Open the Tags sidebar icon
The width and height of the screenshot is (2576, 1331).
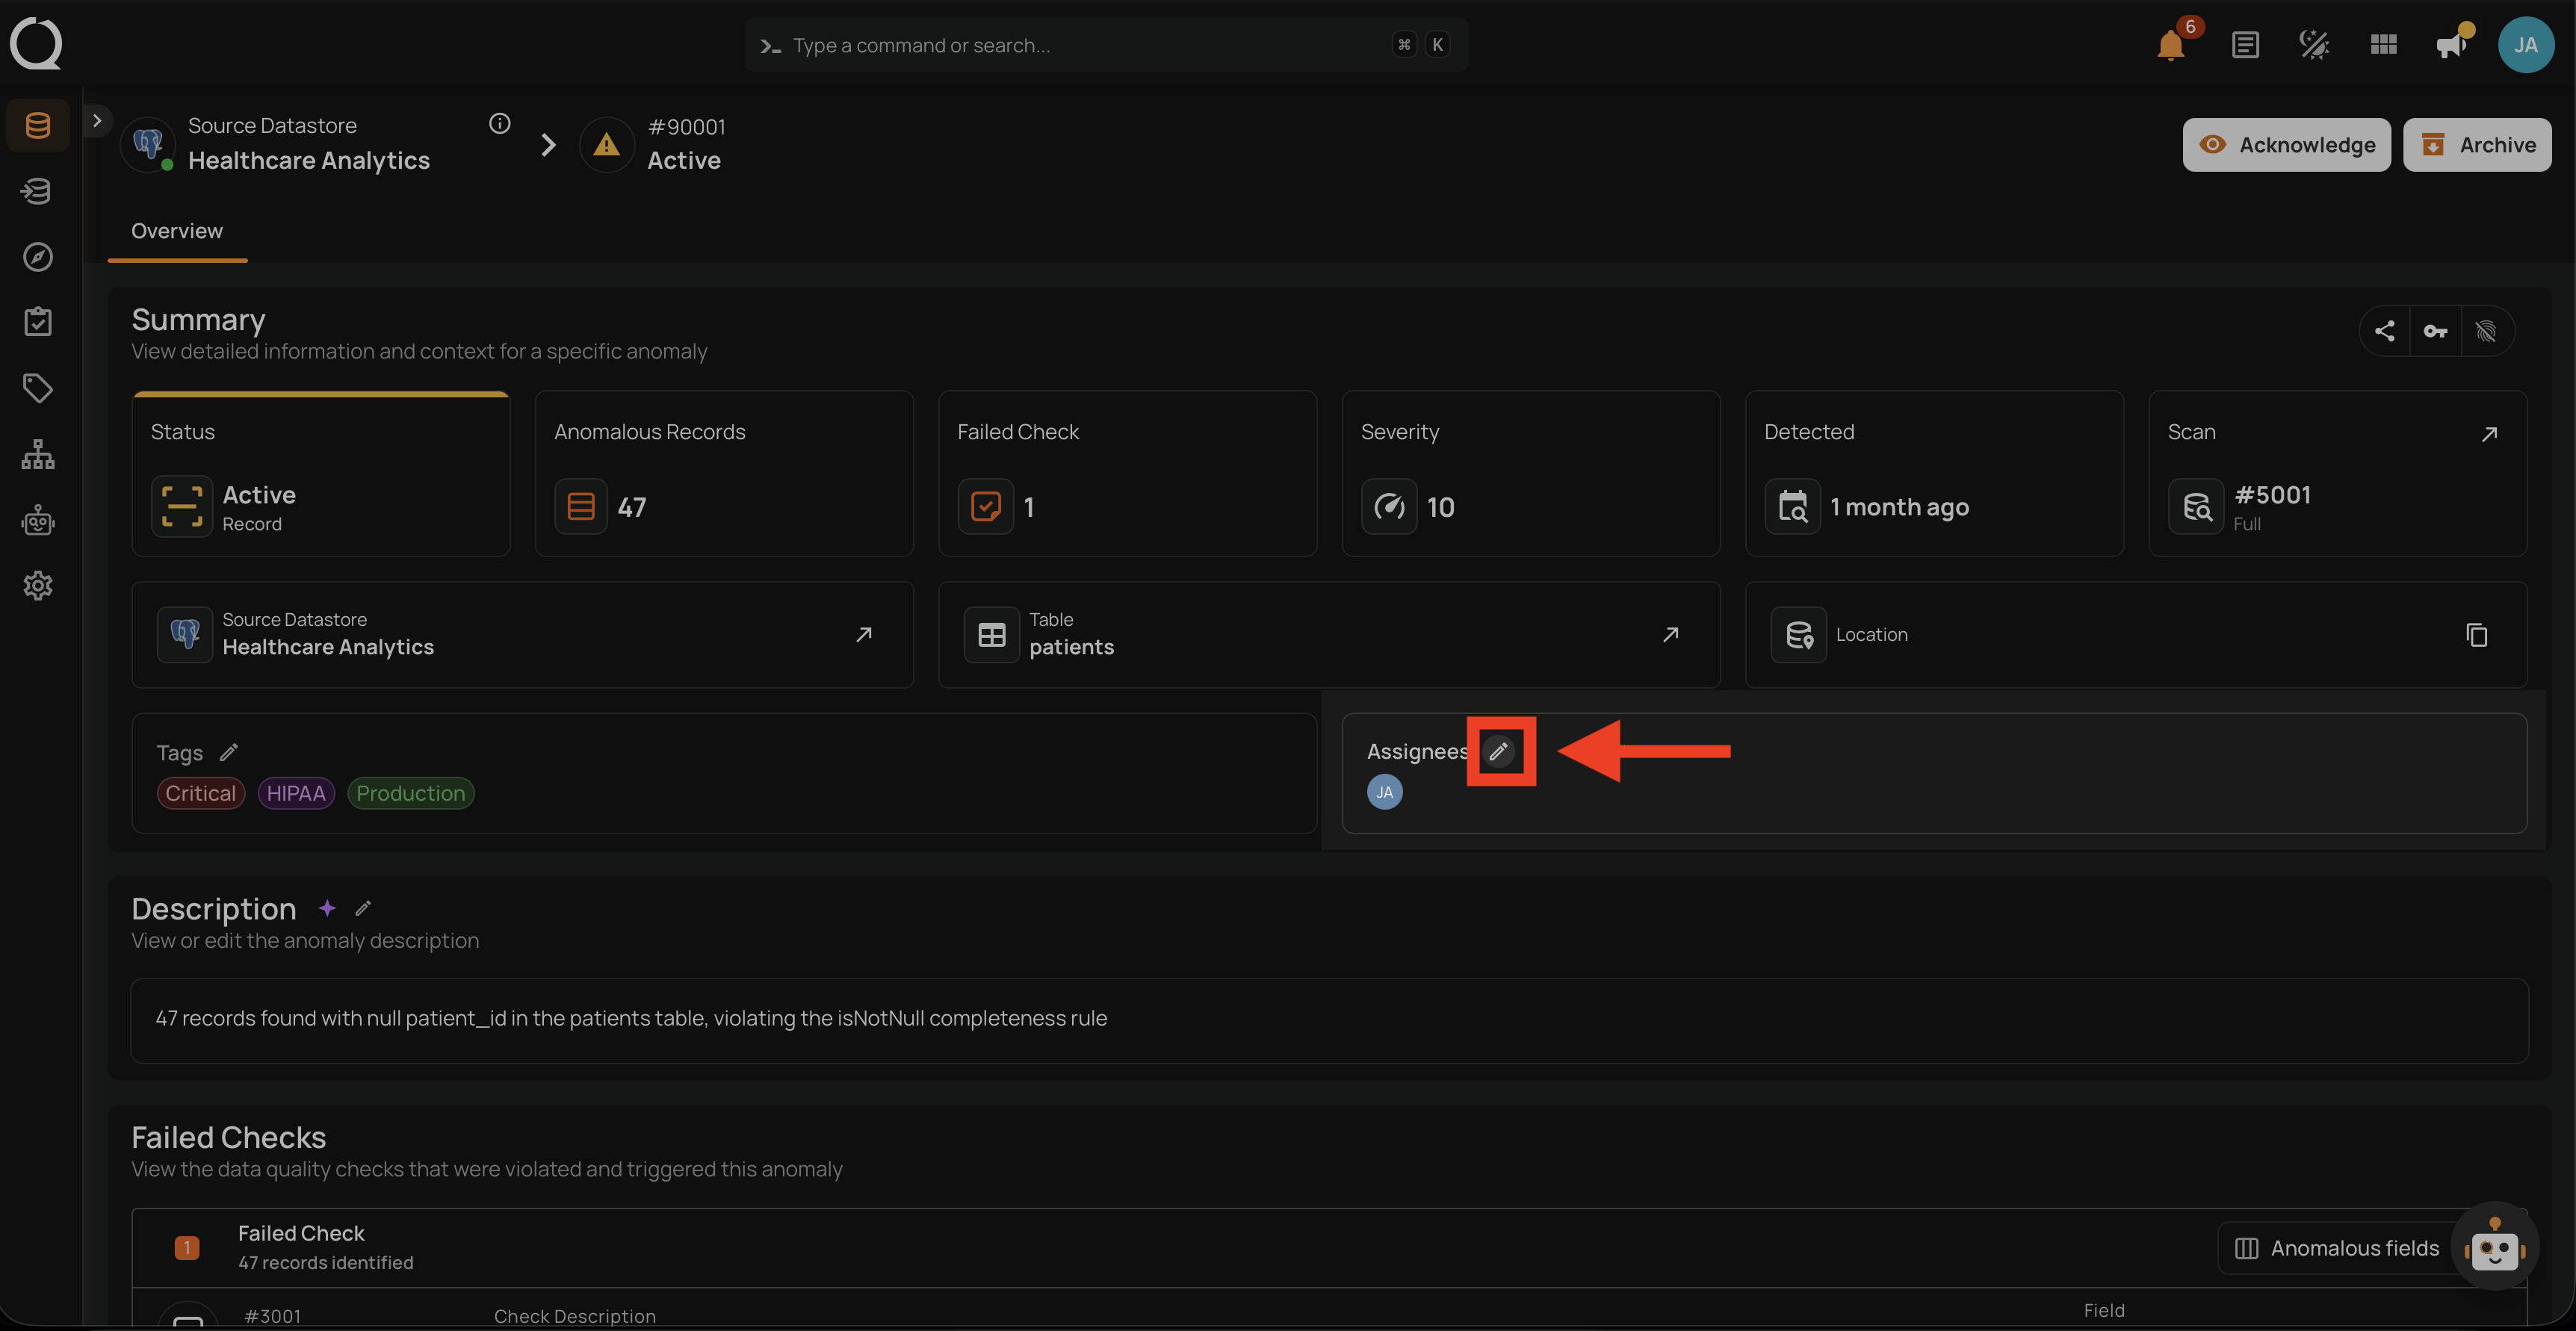(38, 388)
